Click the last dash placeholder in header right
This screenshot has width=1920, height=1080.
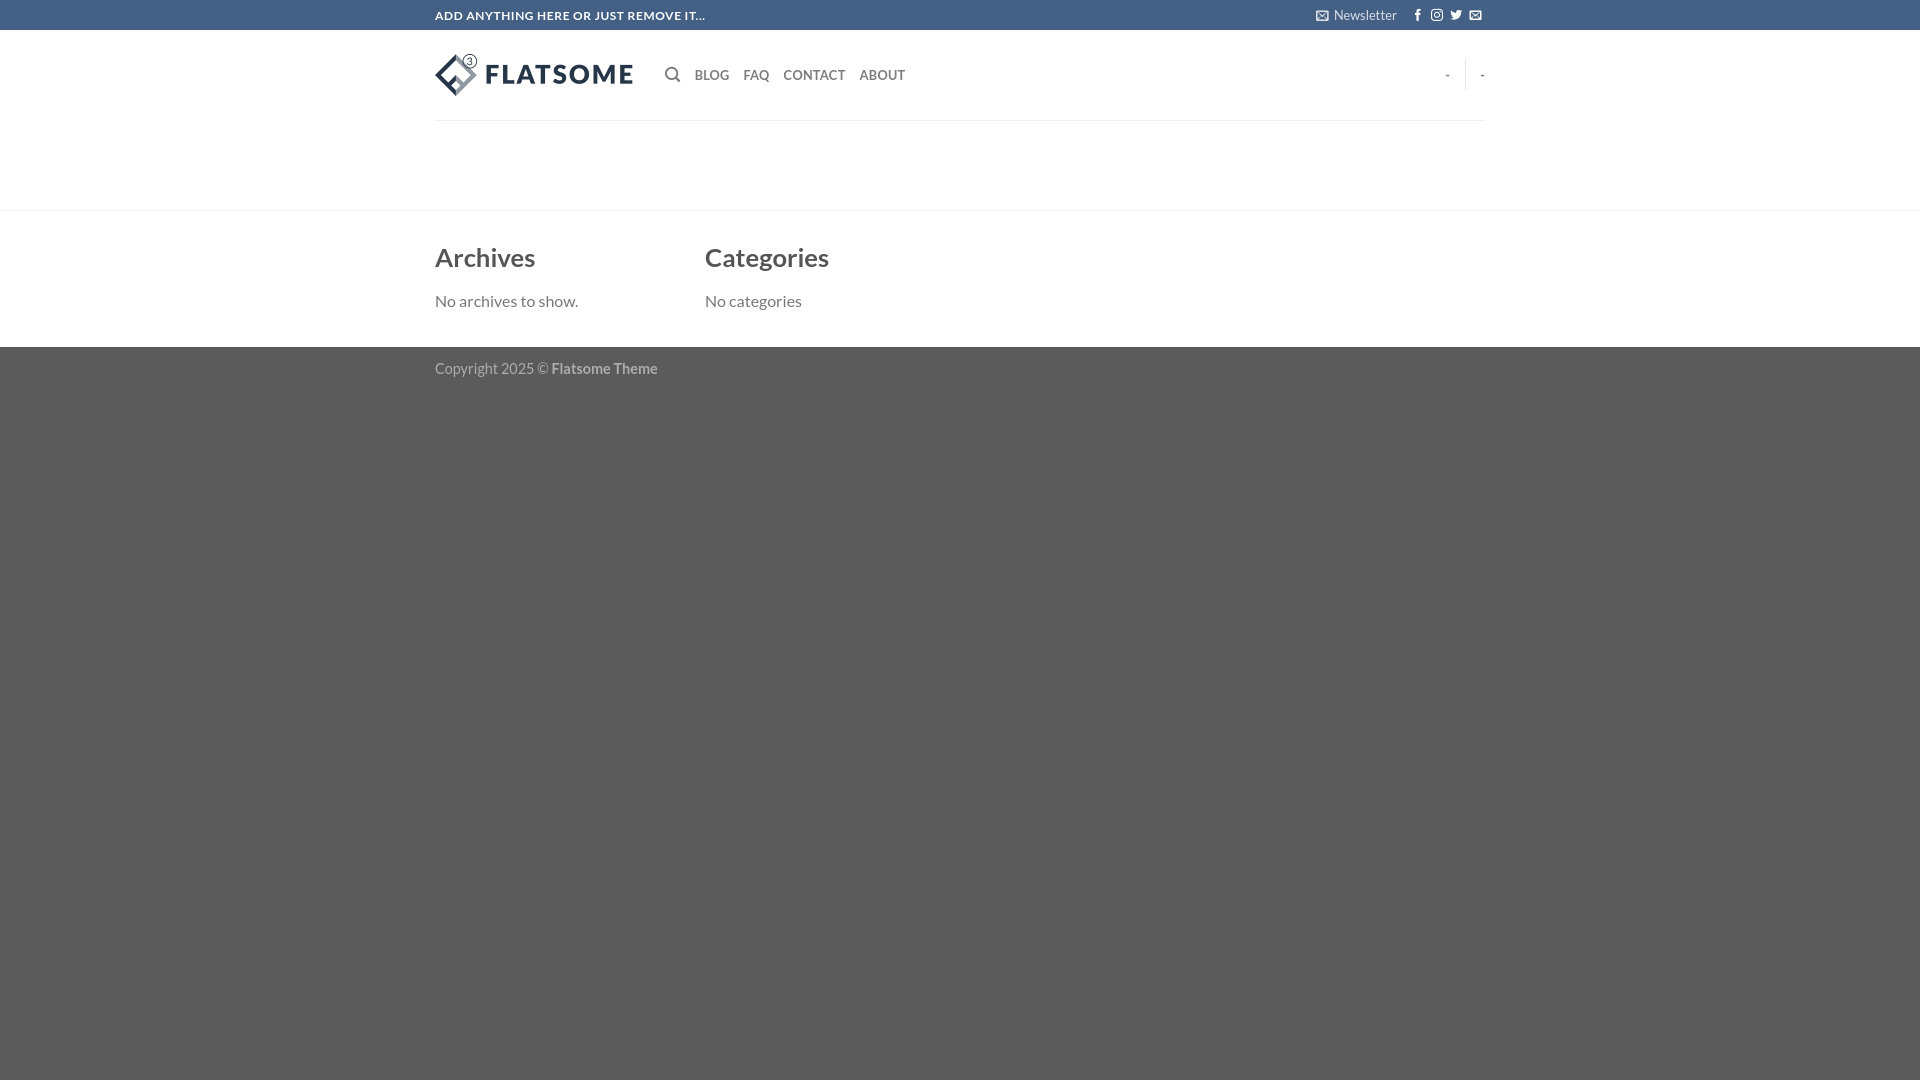point(1482,75)
